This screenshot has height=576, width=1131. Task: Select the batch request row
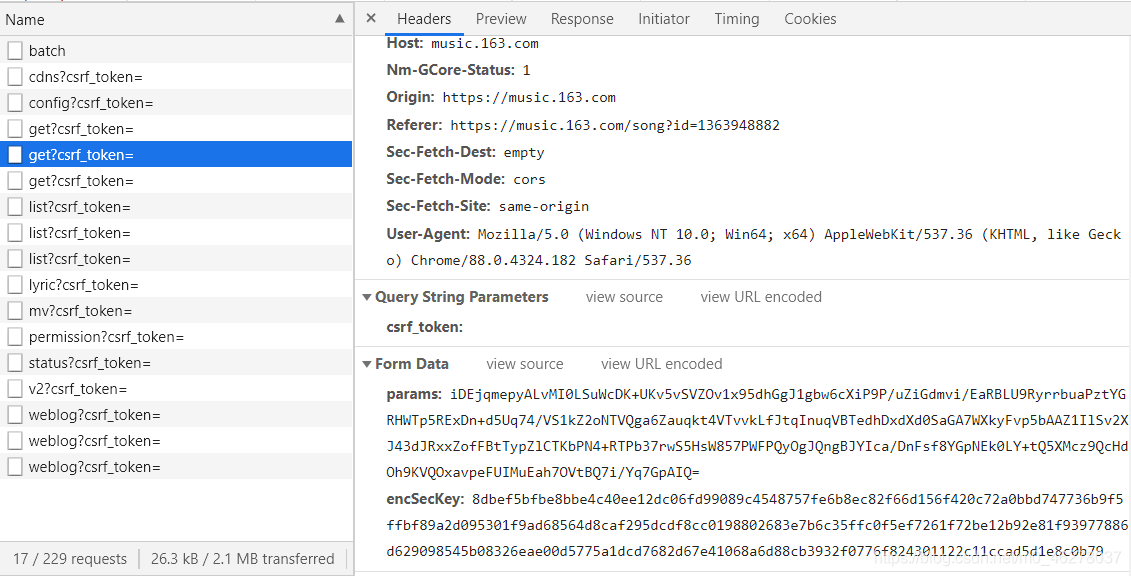176,50
